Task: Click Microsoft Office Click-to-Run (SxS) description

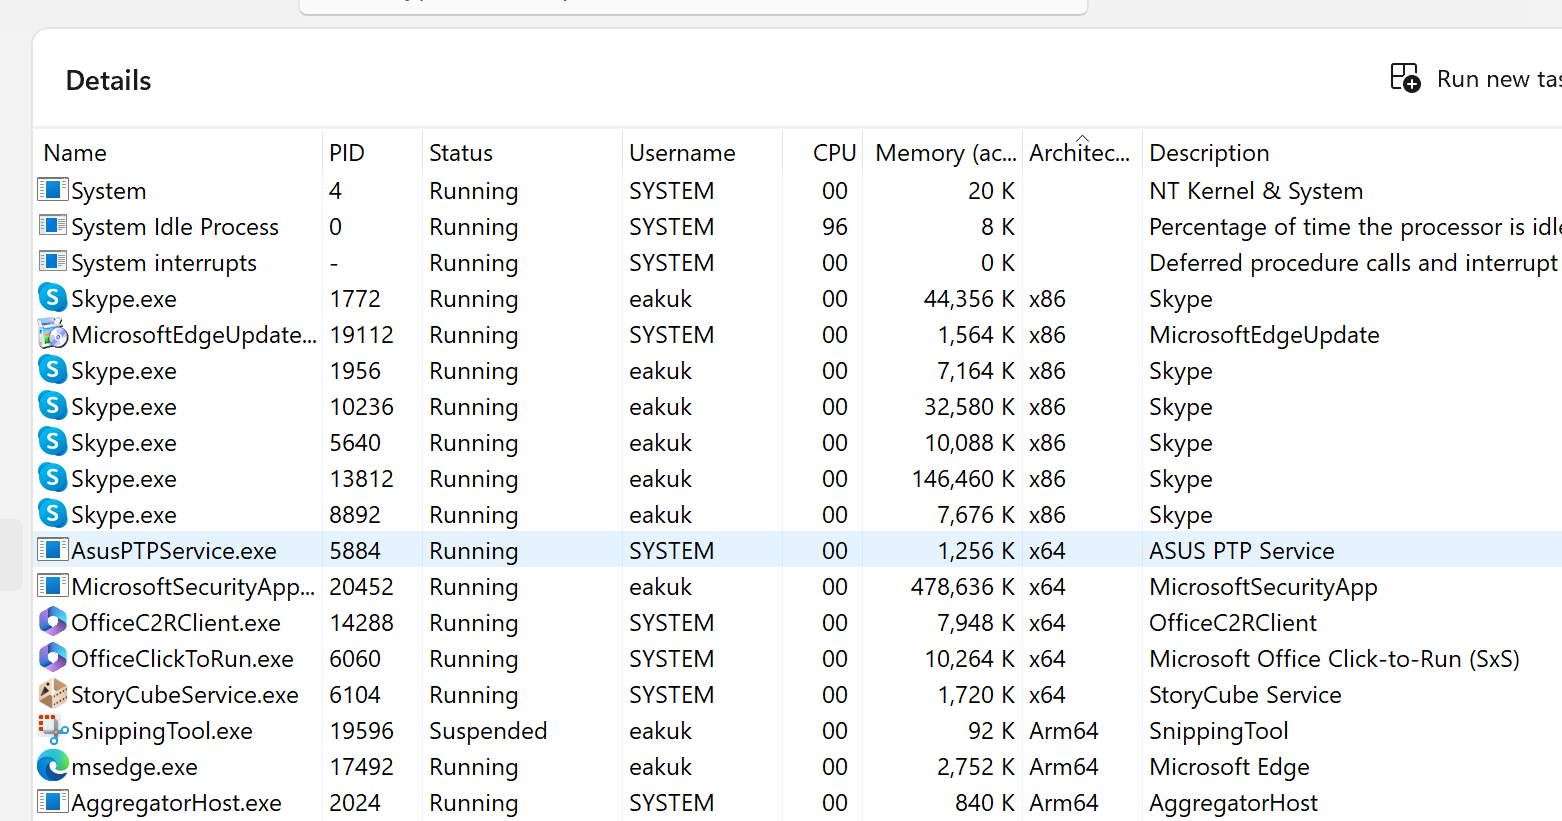Action: [1334, 659]
